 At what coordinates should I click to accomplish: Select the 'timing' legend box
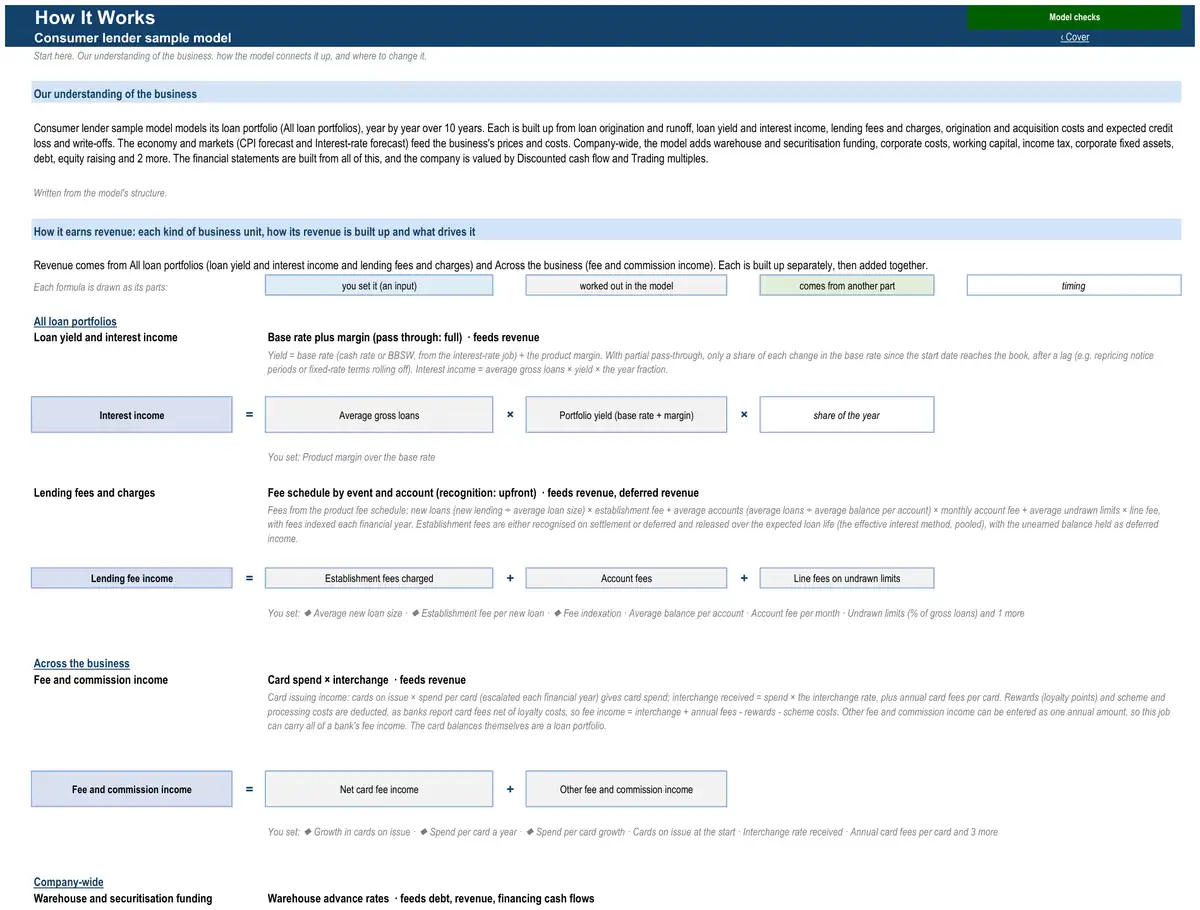(x=1074, y=286)
